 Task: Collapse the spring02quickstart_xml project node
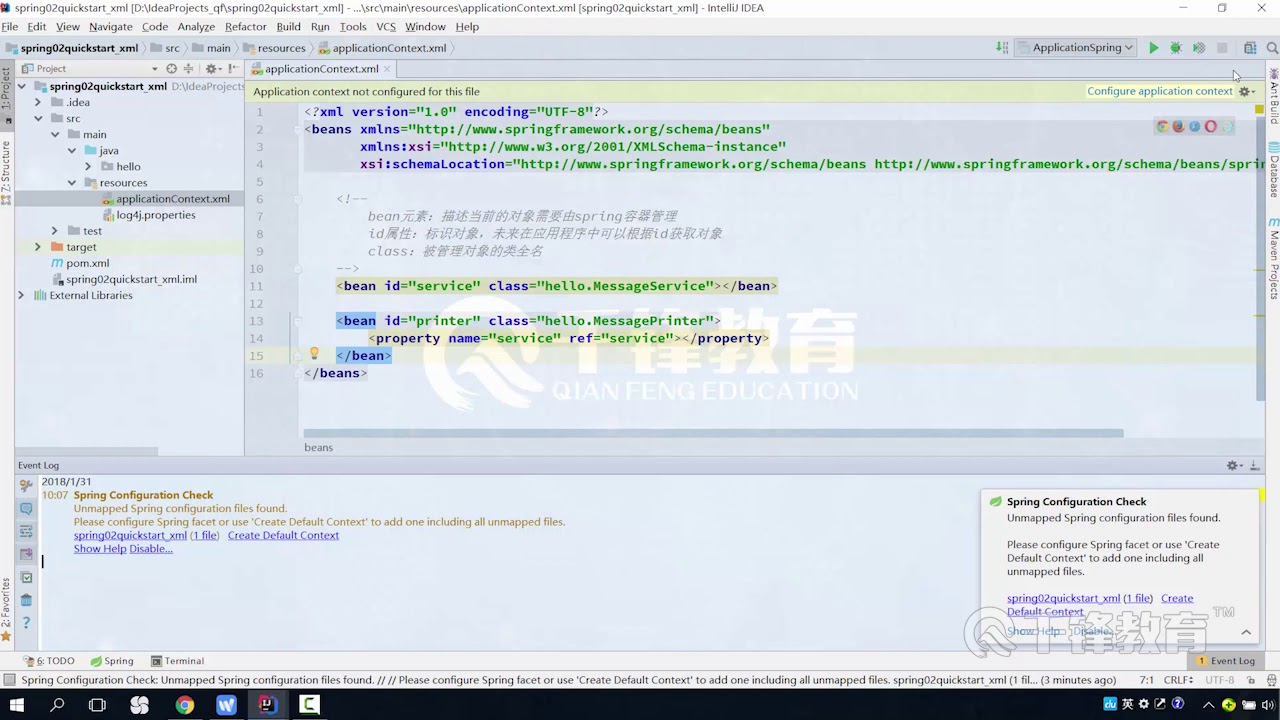[x=22, y=86]
